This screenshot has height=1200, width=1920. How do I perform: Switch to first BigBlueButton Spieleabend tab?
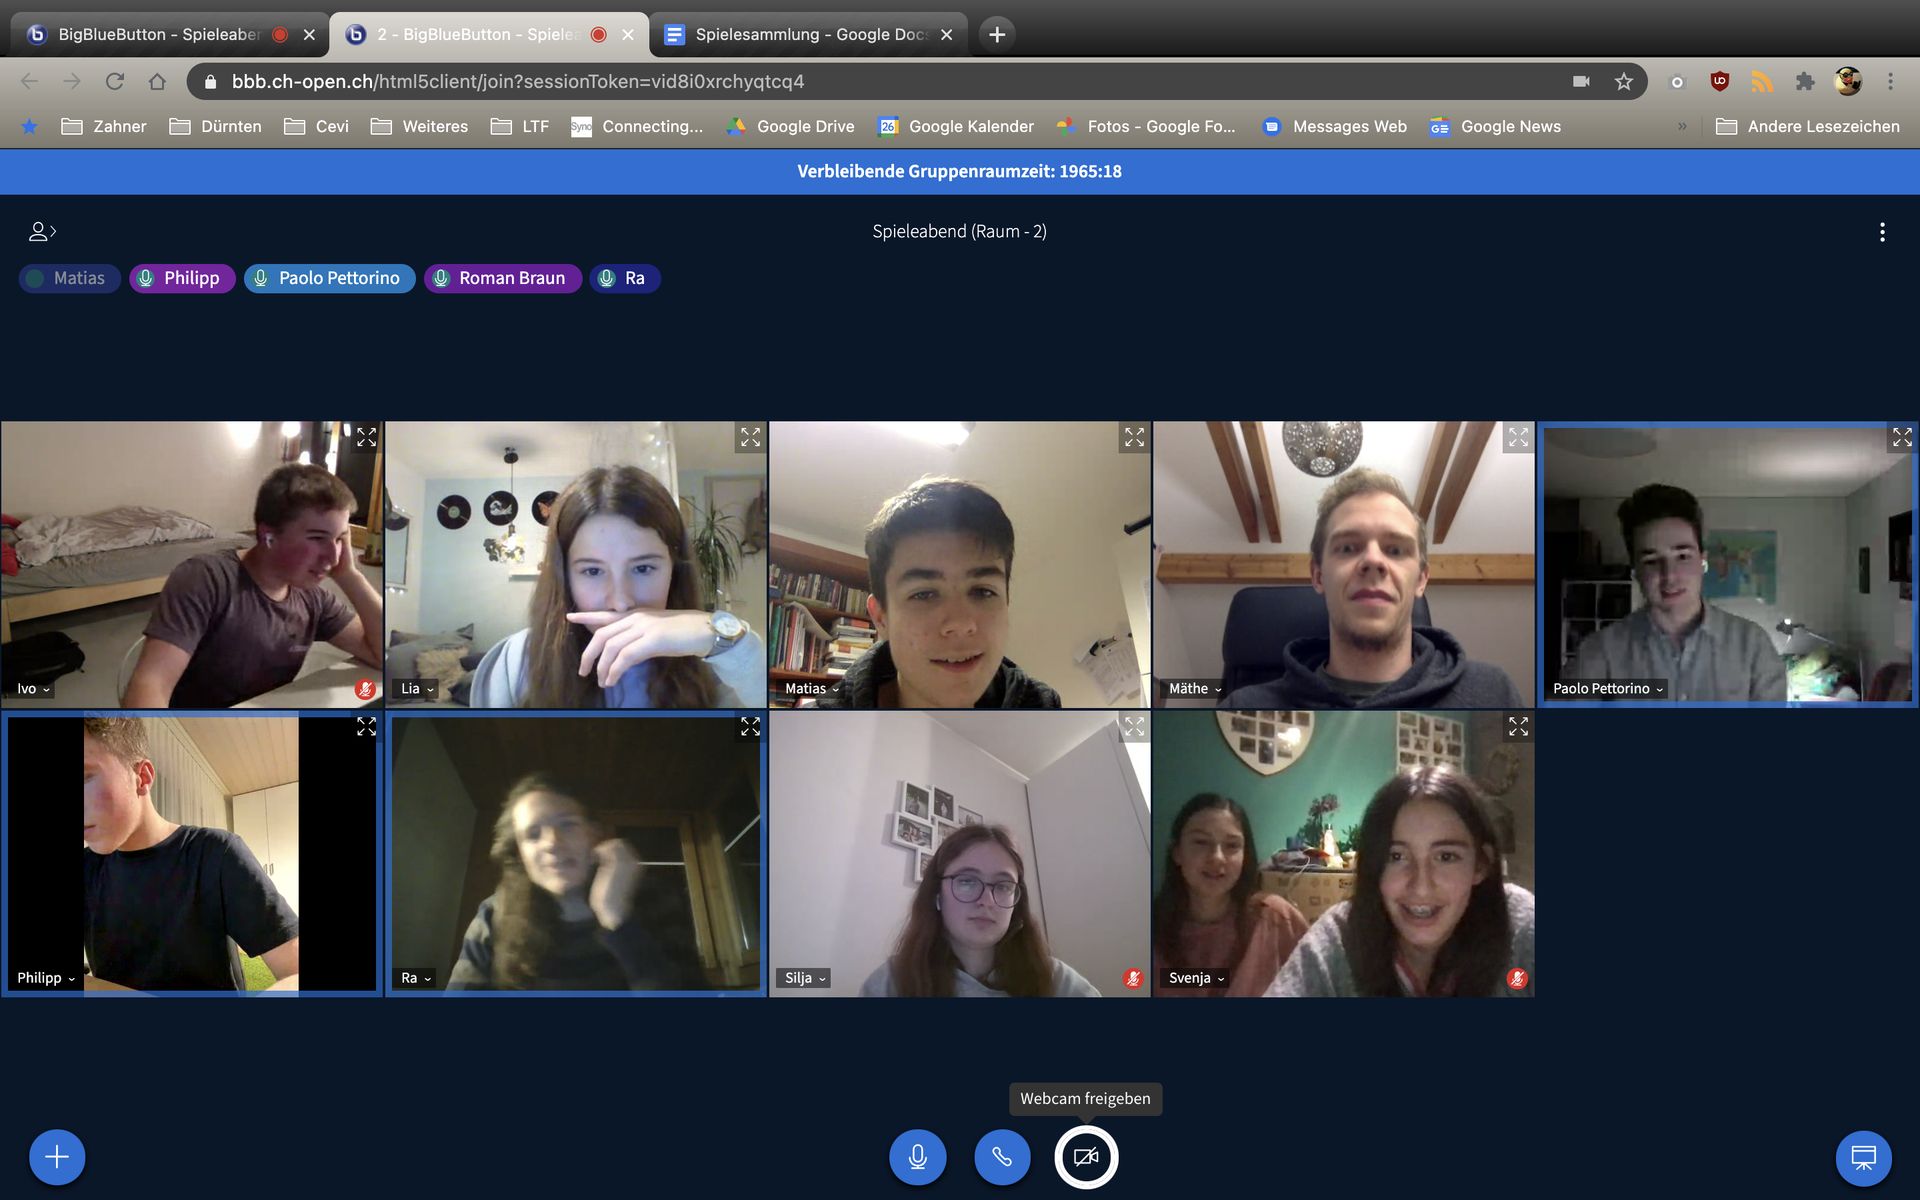160,34
